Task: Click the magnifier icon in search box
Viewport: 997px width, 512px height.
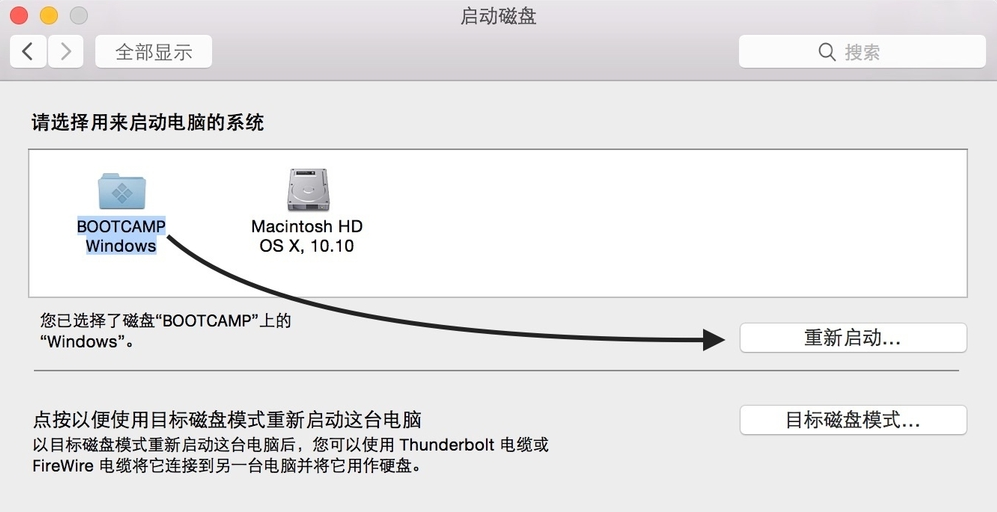Action: tap(827, 52)
